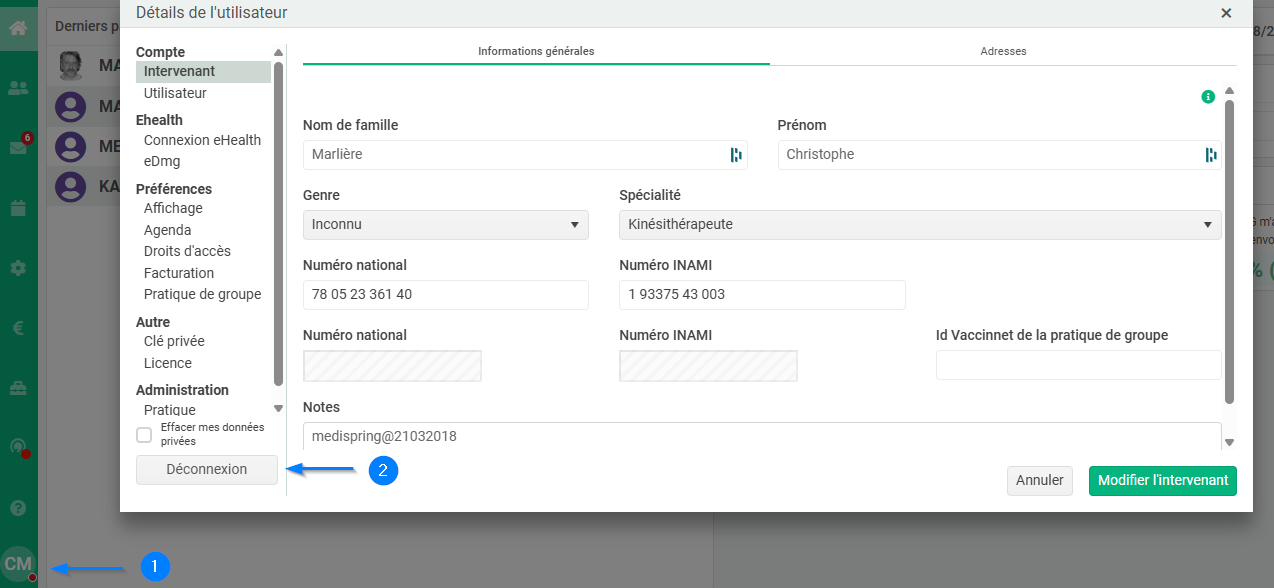Click Numéro INAMI field with 1 93375
Image resolution: width=1274 pixels, height=588 pixels.
(x=762, y=295)
